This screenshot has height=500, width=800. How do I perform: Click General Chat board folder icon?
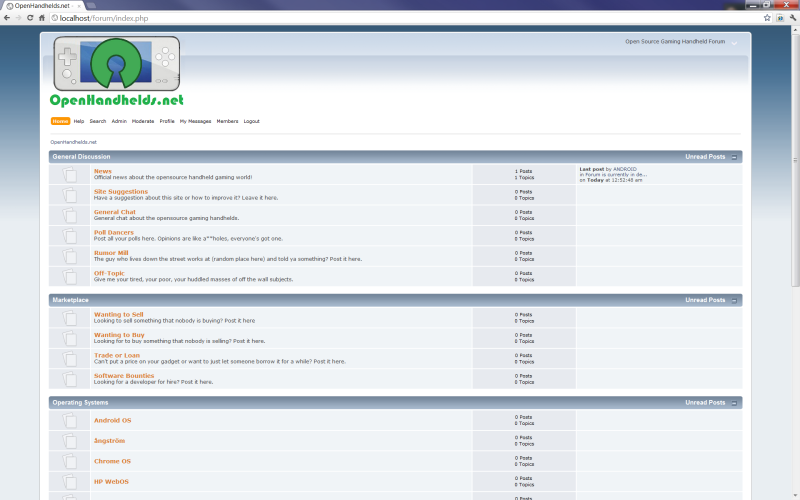69,215
